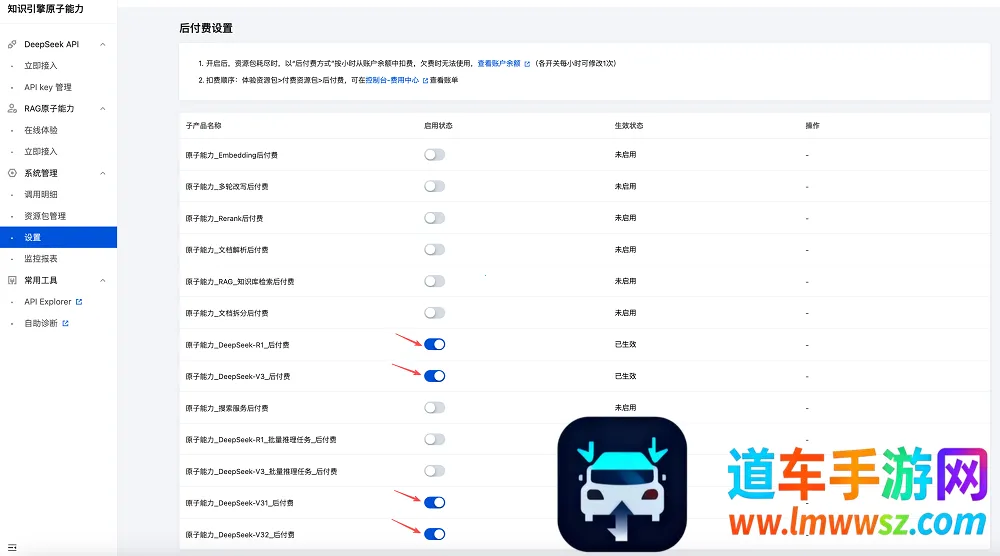Click 未启用 status in 搜索服务后付费 row
The height and width of the screenshot is (556, 1000).
pos(626,407)
